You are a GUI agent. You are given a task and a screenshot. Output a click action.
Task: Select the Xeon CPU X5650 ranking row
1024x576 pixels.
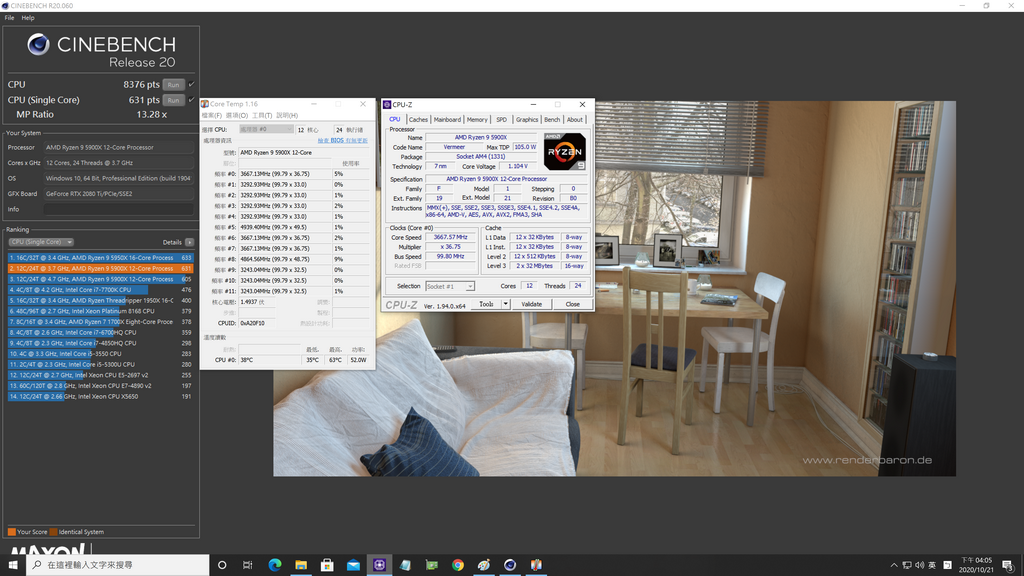[101, 396]
